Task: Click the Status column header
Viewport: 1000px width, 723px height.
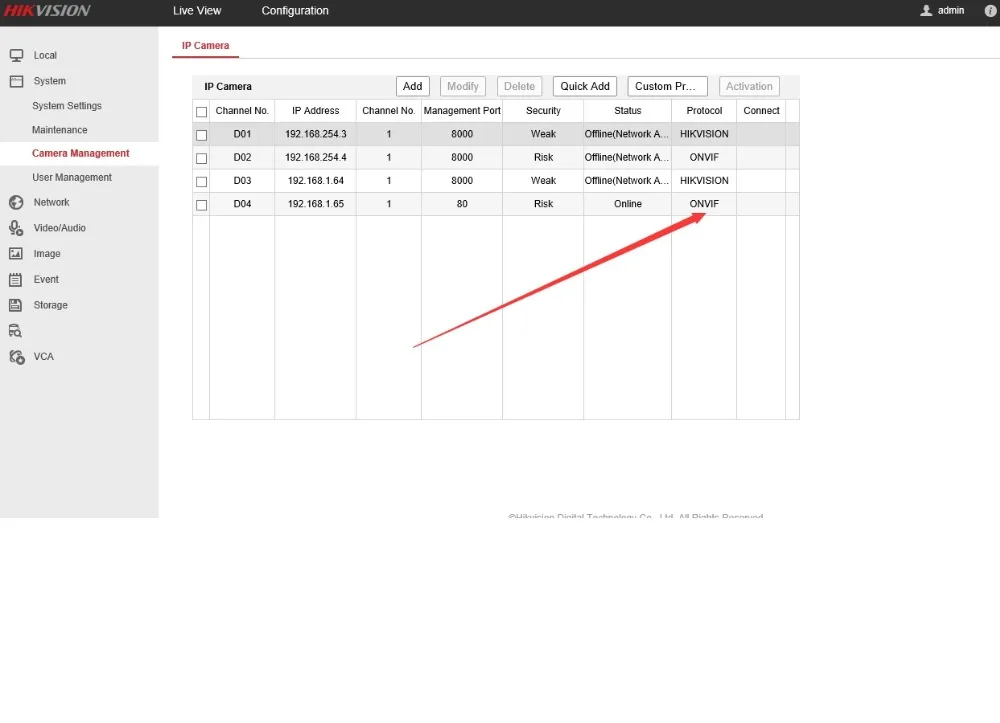Action: click(x=628, y=111)
